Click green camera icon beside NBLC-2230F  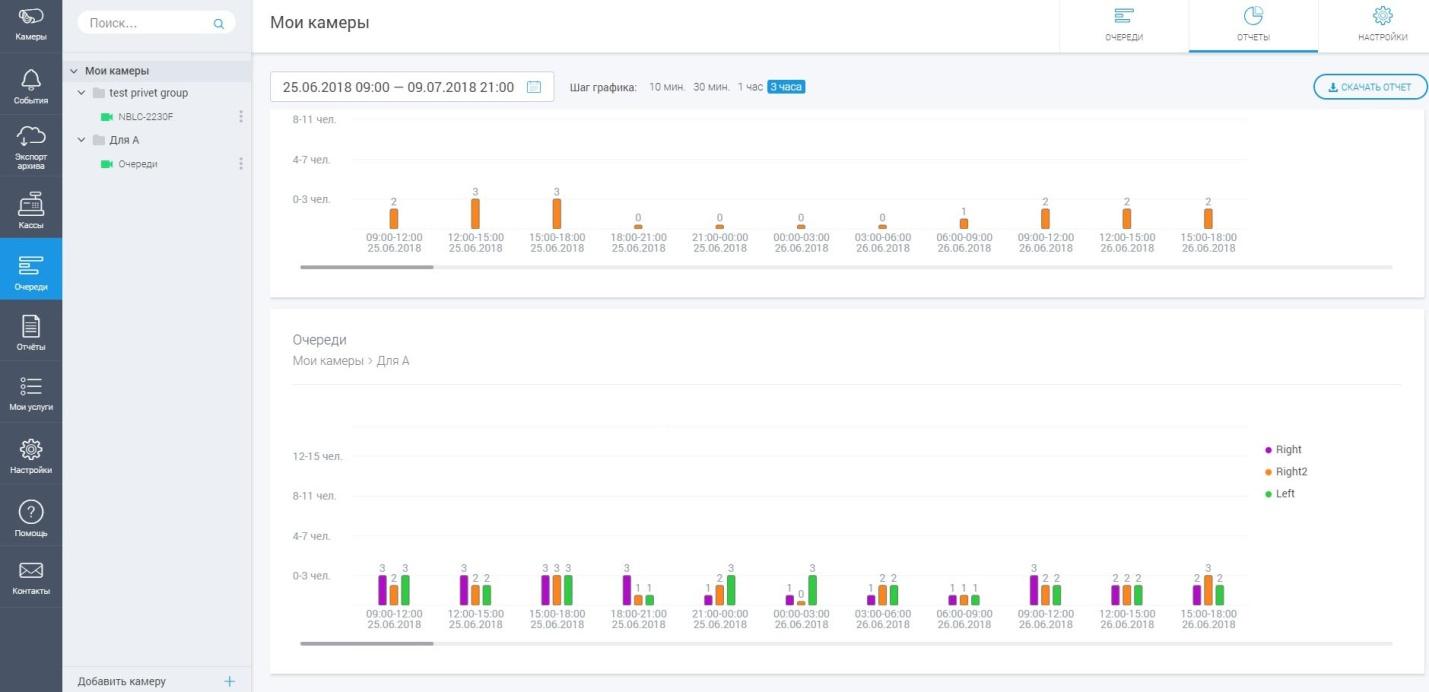coord(107,116)
